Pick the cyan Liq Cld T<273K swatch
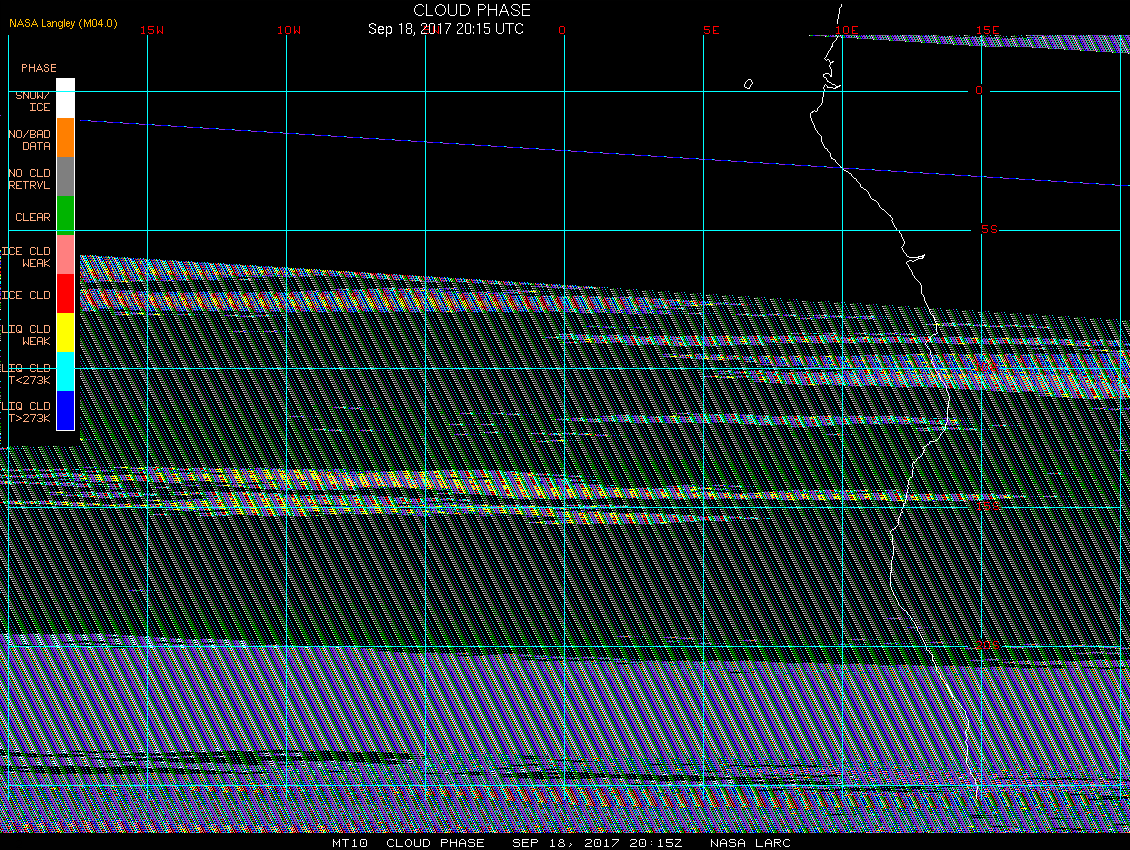Screen dimensions: 1130x850 66,371
